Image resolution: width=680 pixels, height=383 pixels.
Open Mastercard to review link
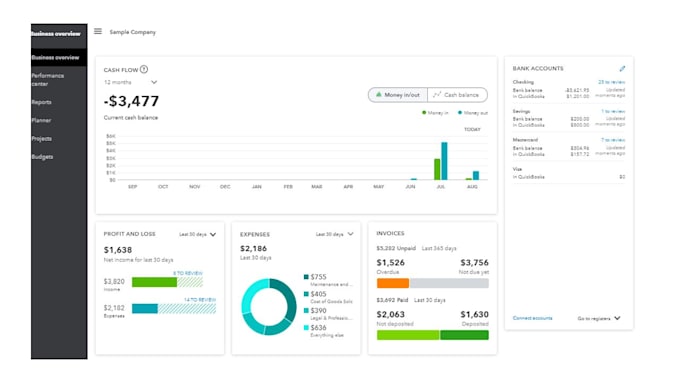click(613, 140)
